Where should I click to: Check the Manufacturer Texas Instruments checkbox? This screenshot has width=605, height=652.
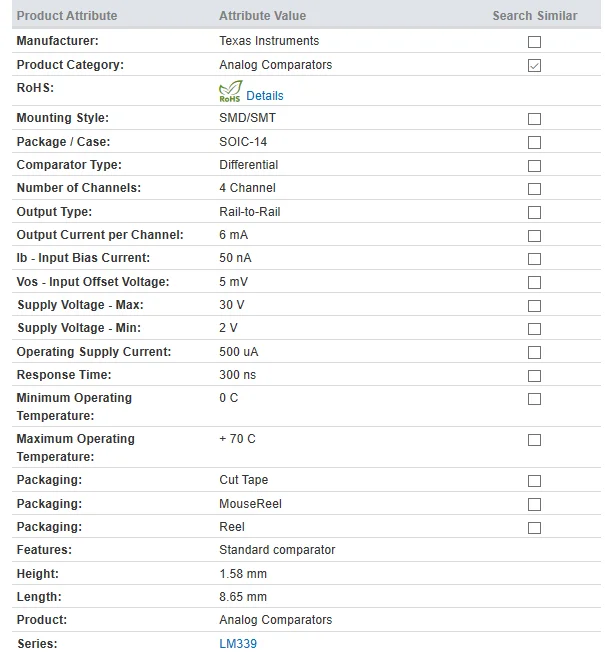click(534, 42)
